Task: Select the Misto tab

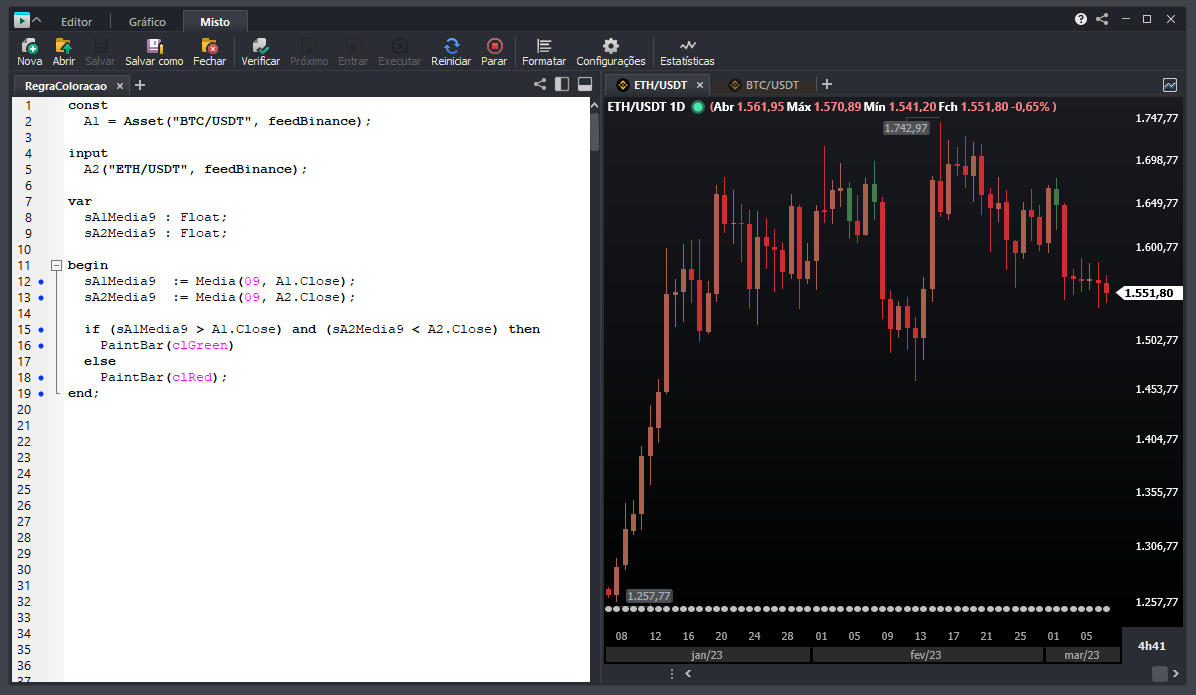Action: coord(215,22)
